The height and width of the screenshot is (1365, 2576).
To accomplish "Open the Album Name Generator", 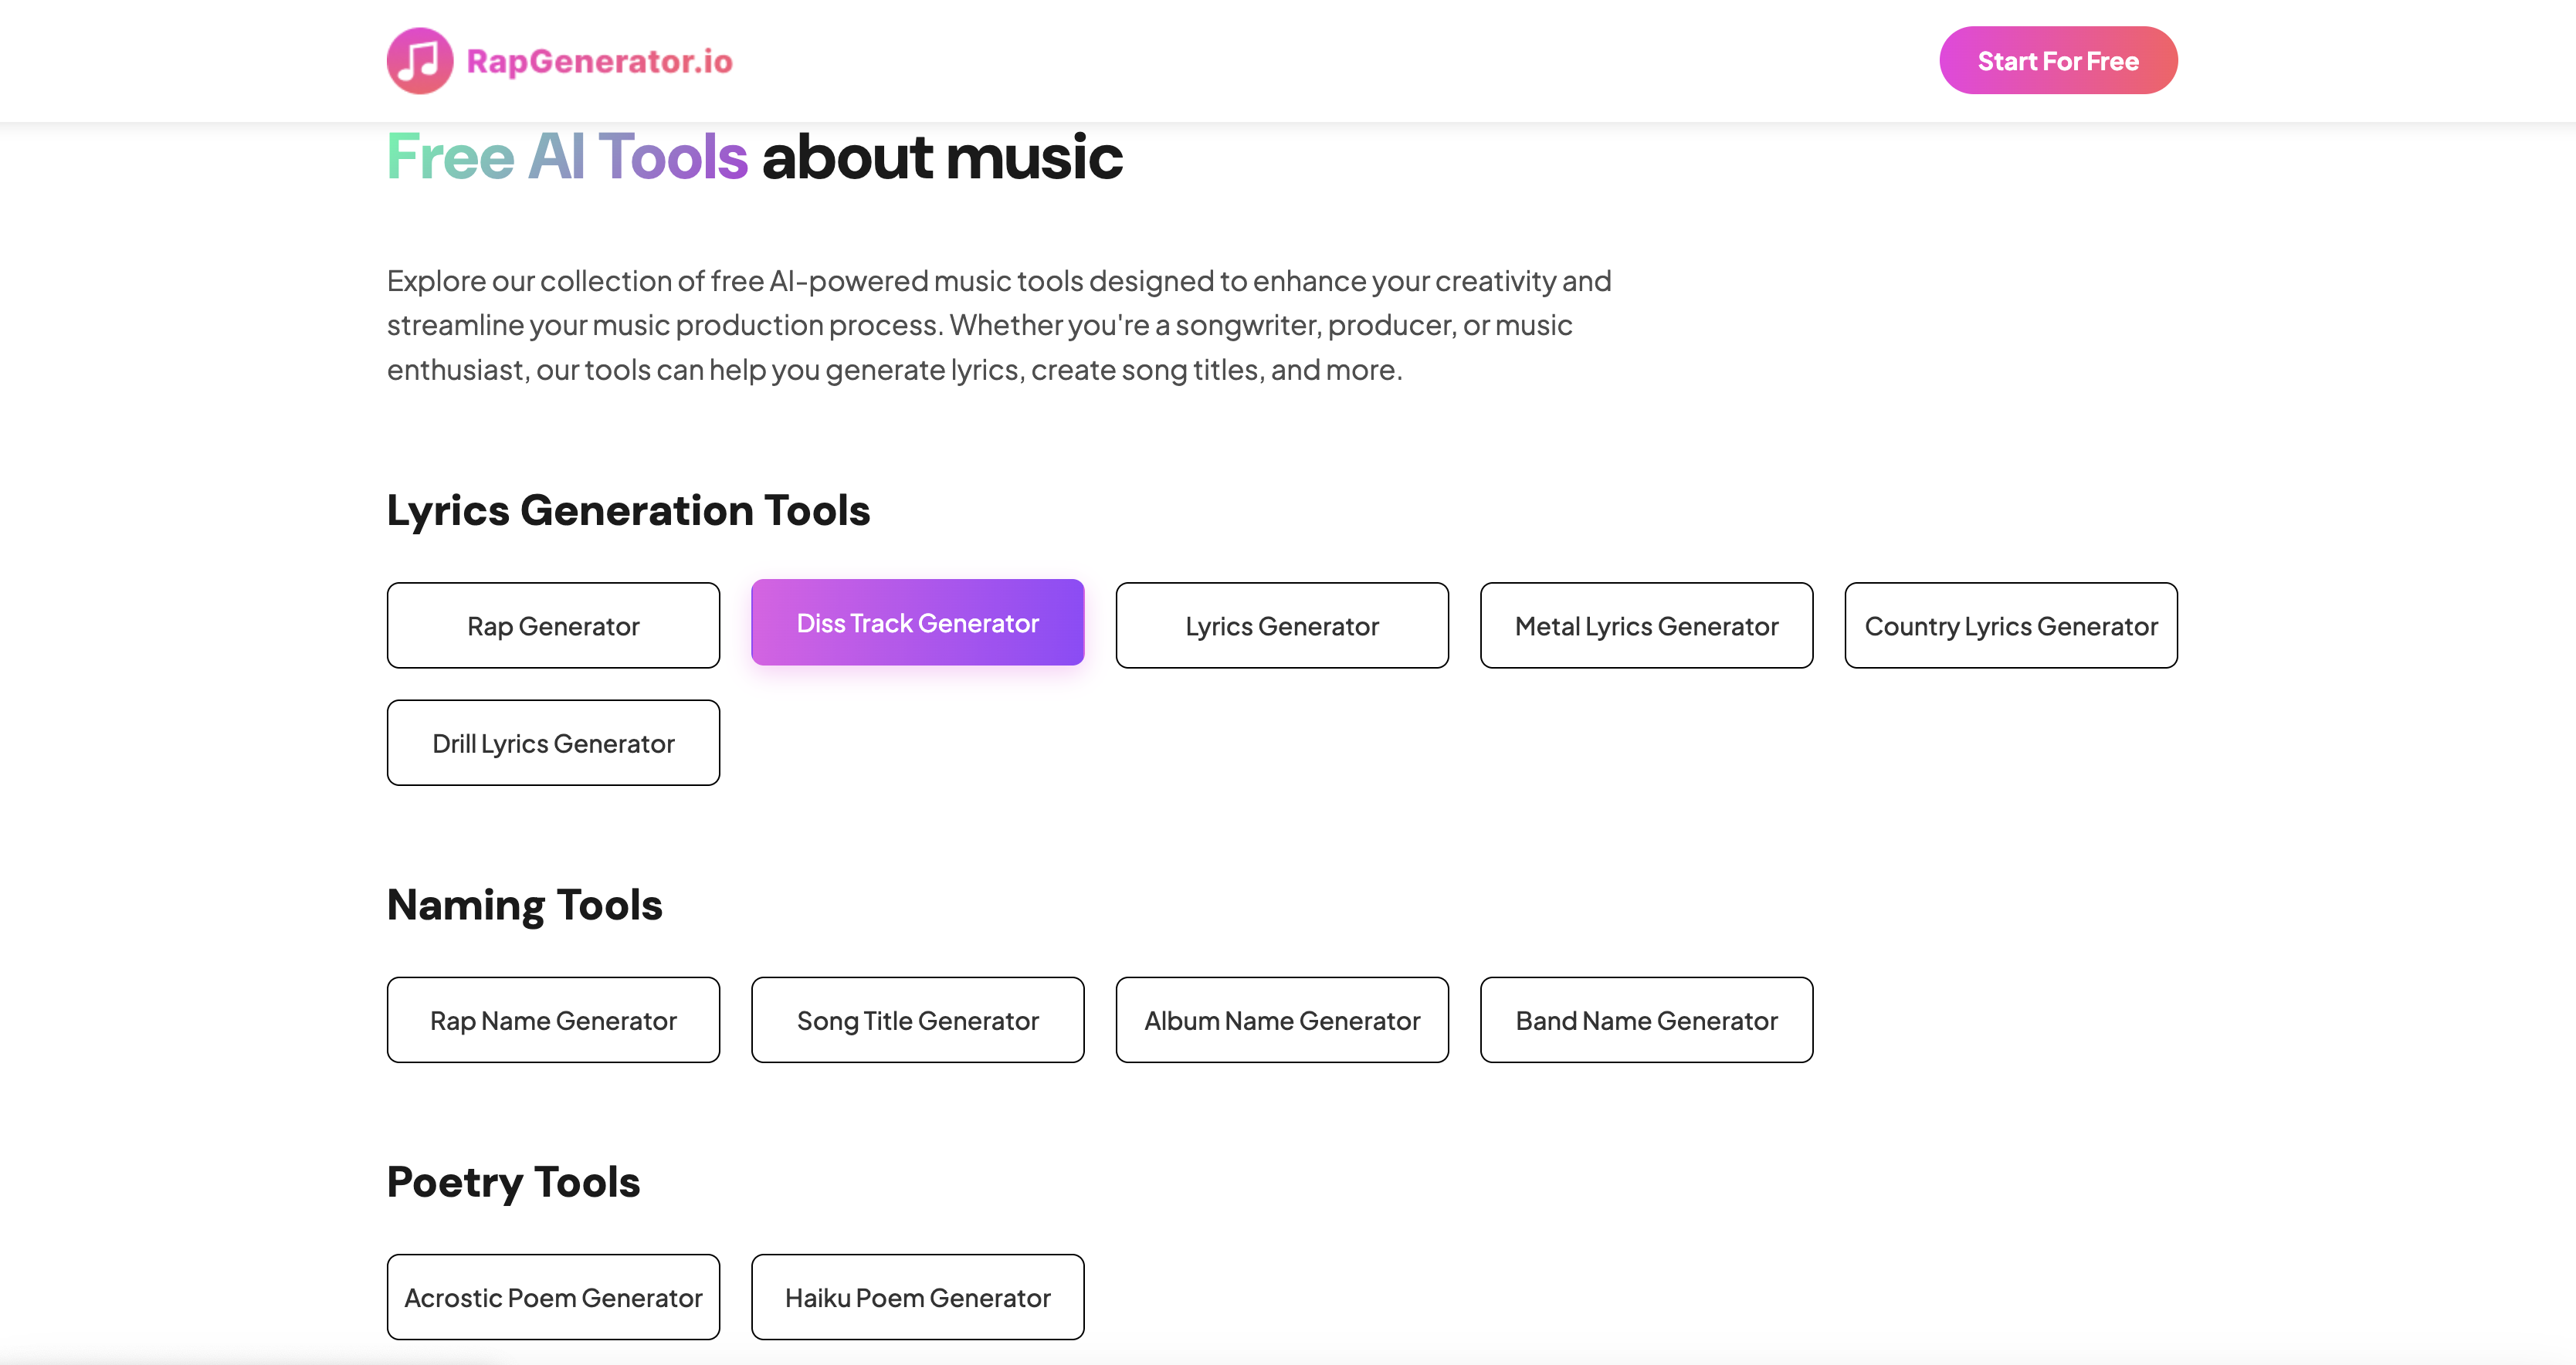I will click(1282, 1019).
